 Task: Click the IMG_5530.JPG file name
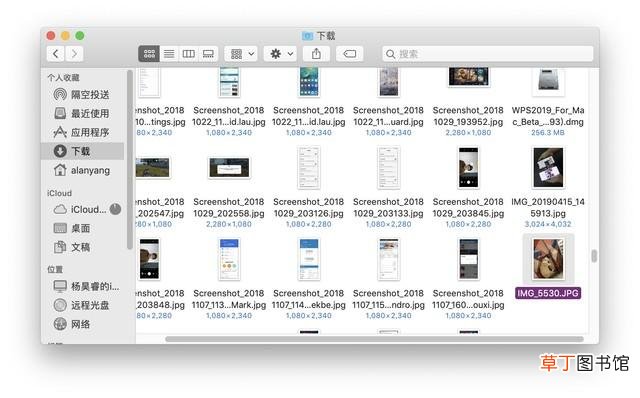(548, 293)
